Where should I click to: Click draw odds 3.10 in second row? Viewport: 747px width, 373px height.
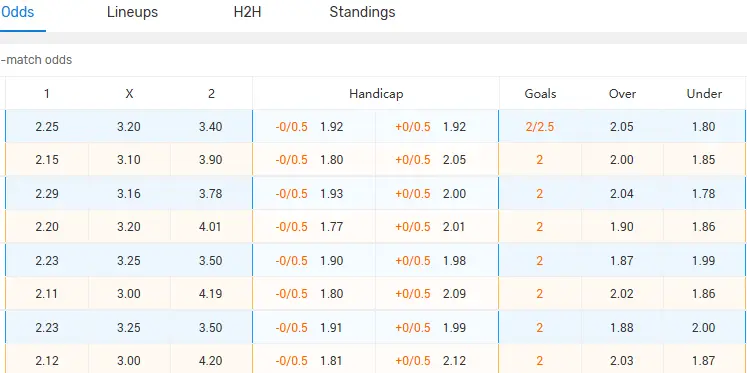[x=129, y=160]
